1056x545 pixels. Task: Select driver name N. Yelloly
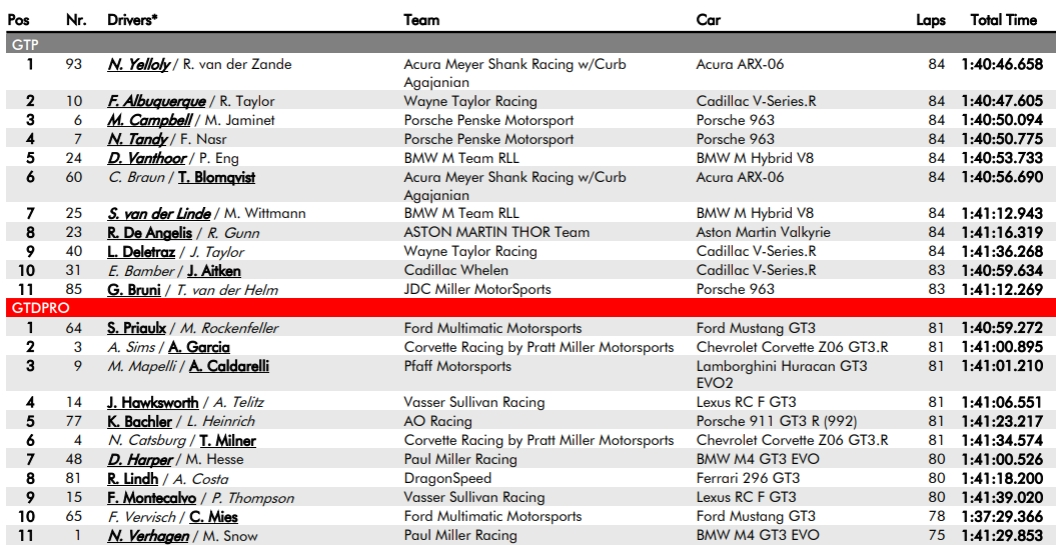click(138, 65)
